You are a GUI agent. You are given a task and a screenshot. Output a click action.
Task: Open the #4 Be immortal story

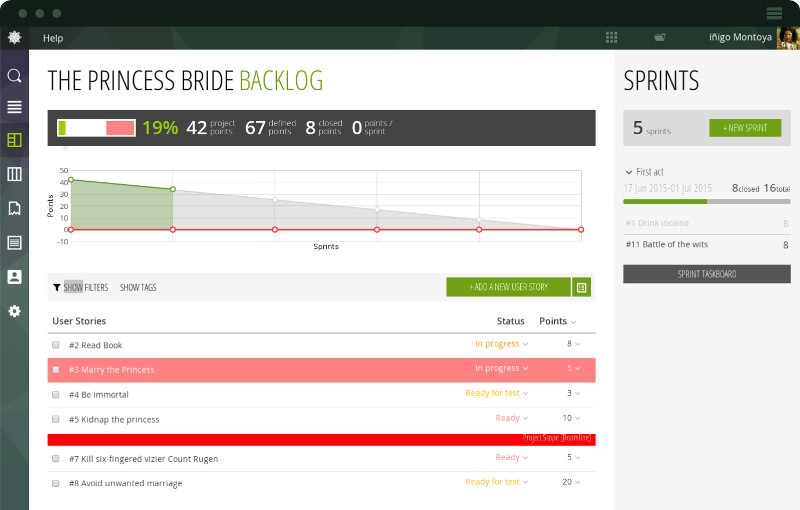(x=98, y=395)
